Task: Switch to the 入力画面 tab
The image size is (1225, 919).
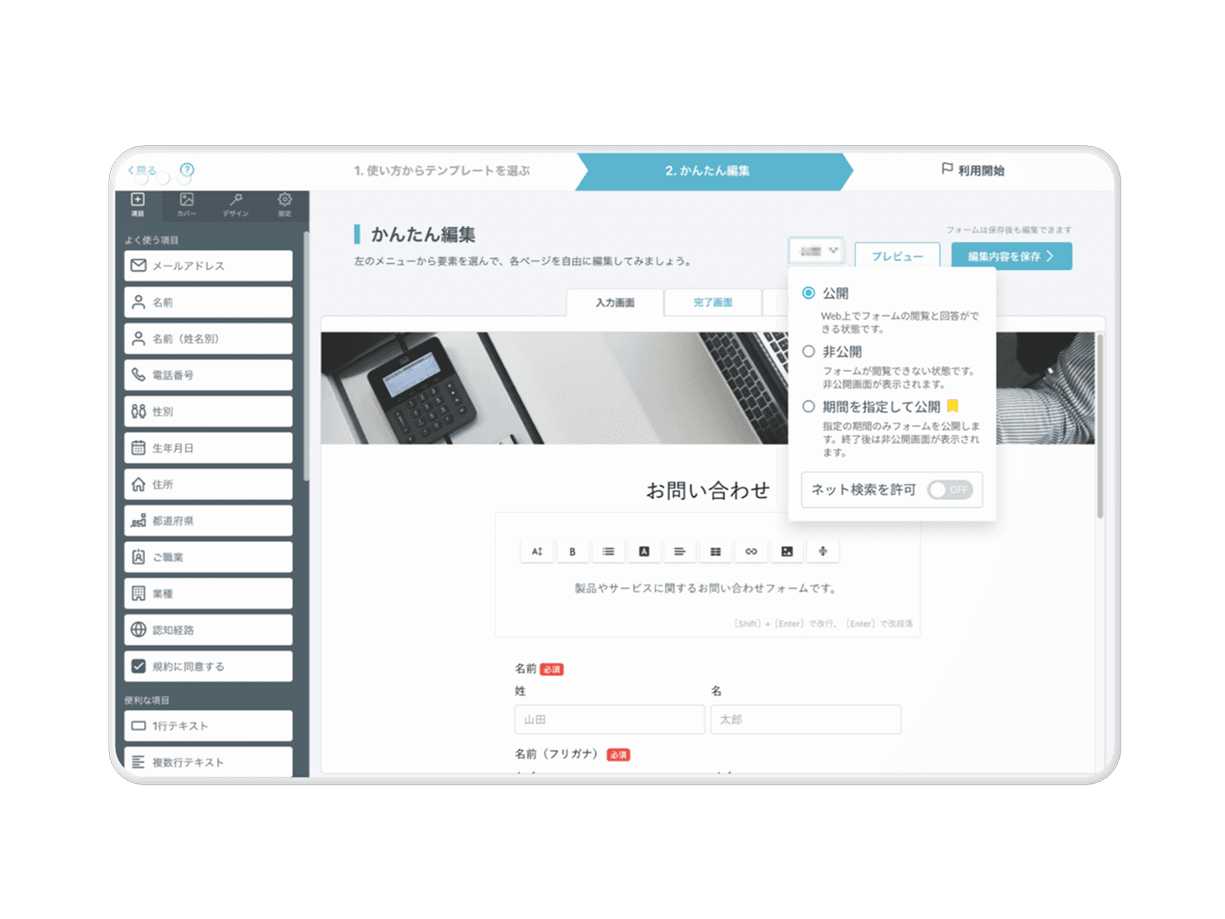Action: pyautogui.click(x=614, y=302)
